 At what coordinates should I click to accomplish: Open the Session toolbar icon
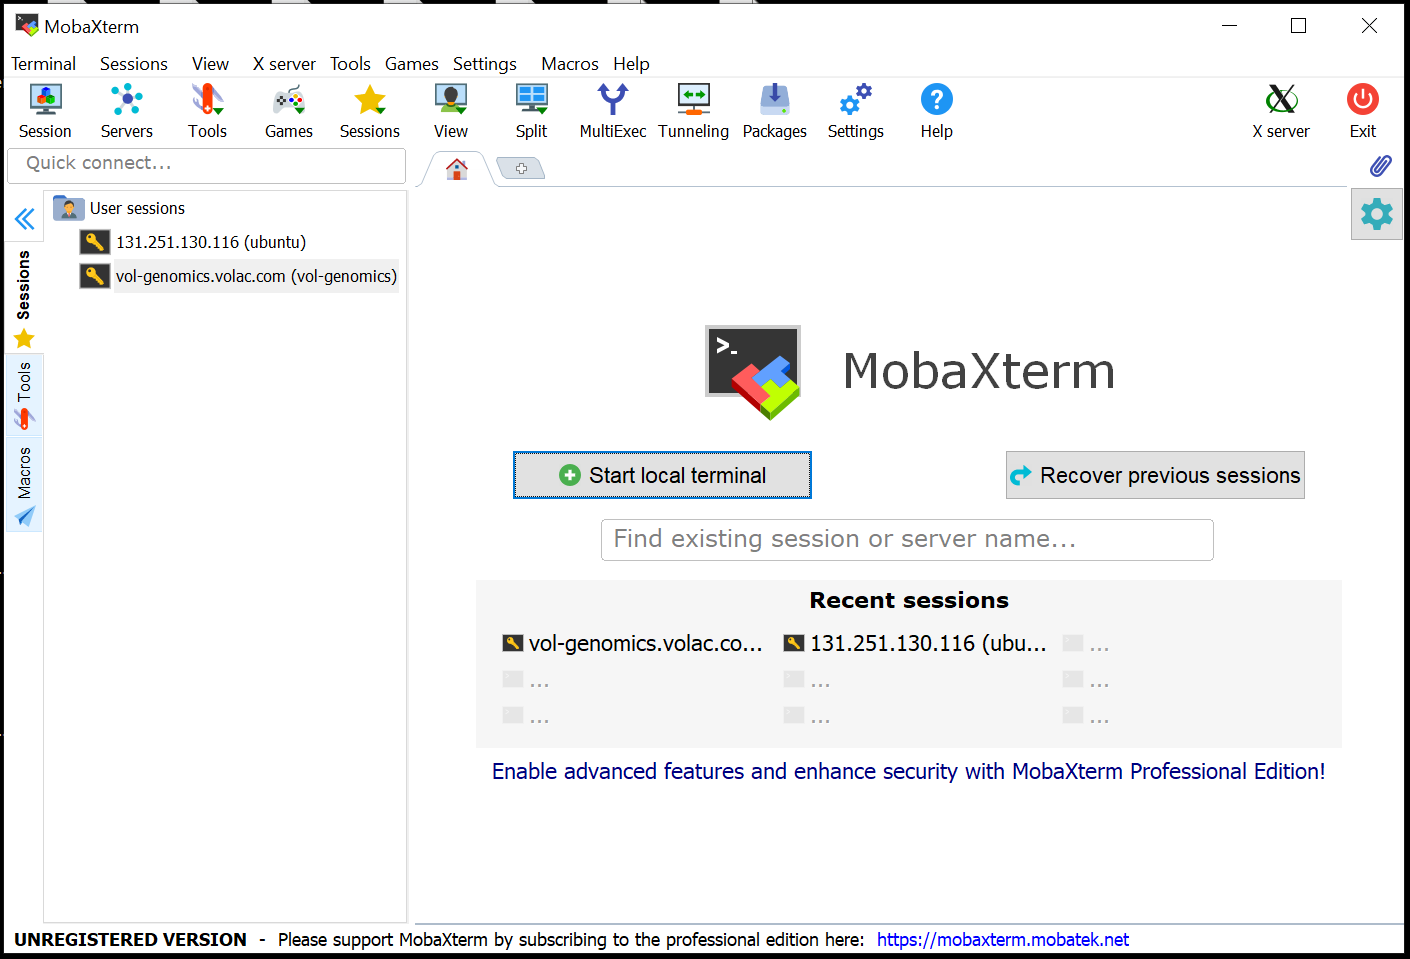click(x=45, y=111)
